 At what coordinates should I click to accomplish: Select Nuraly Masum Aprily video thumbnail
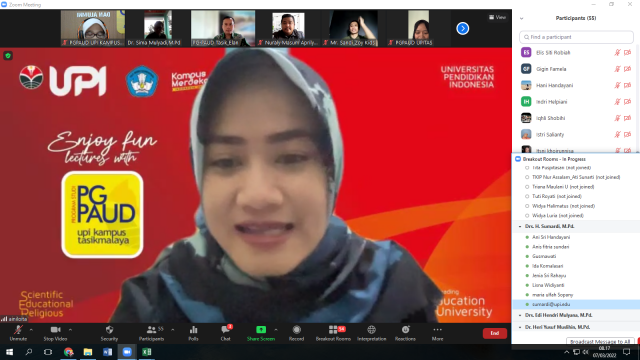coord(288,28)
